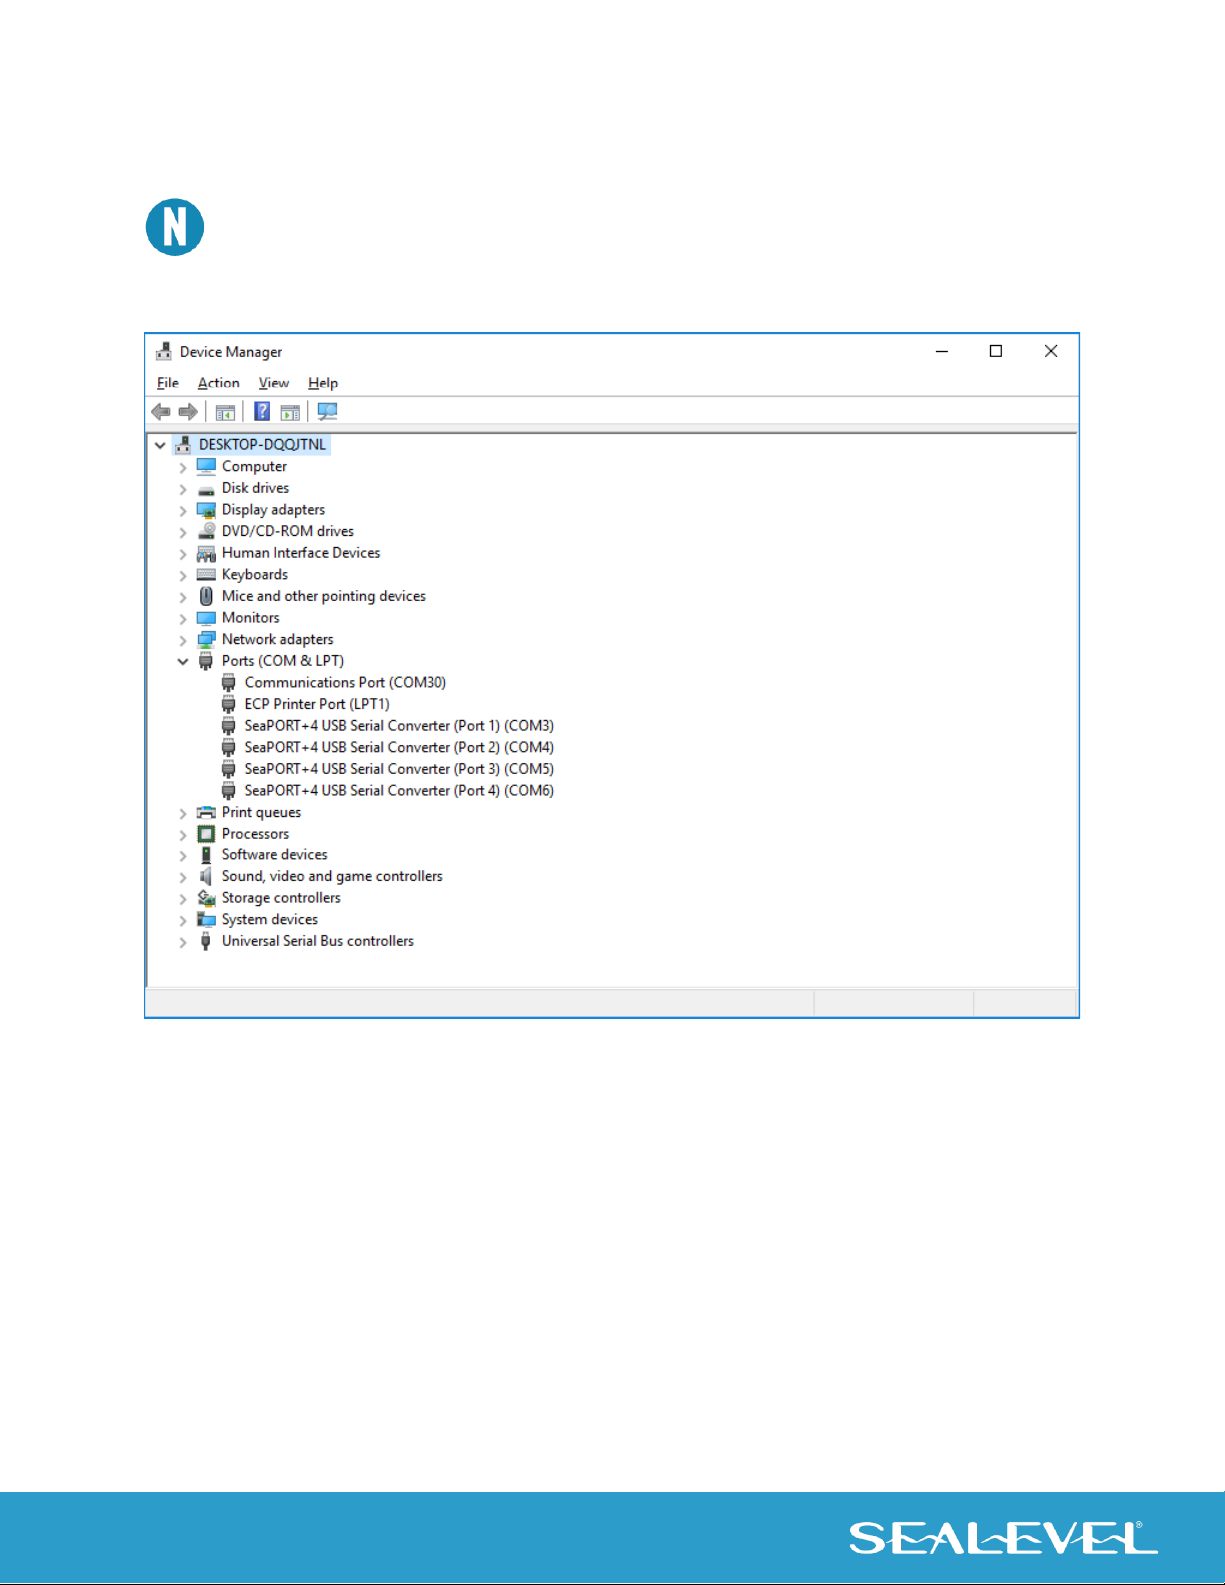Click the Storage controllers icon
The width and height of the screenshot is (1225, 1585).
[x=206, y=898]
